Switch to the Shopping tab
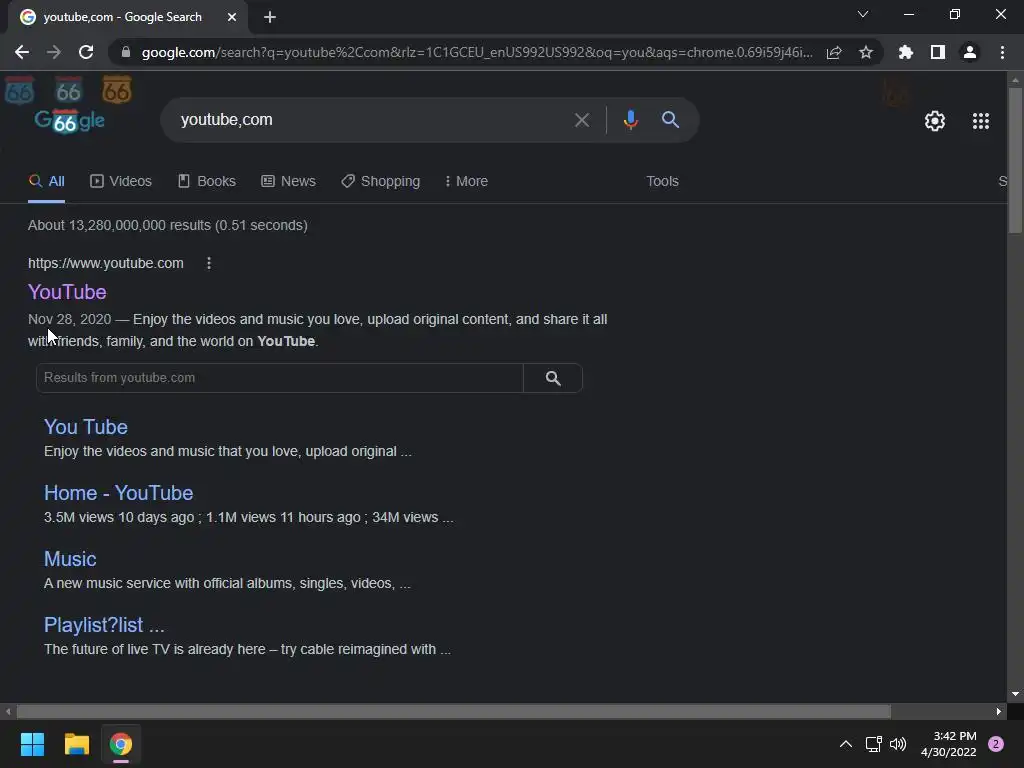 [381, 181]
